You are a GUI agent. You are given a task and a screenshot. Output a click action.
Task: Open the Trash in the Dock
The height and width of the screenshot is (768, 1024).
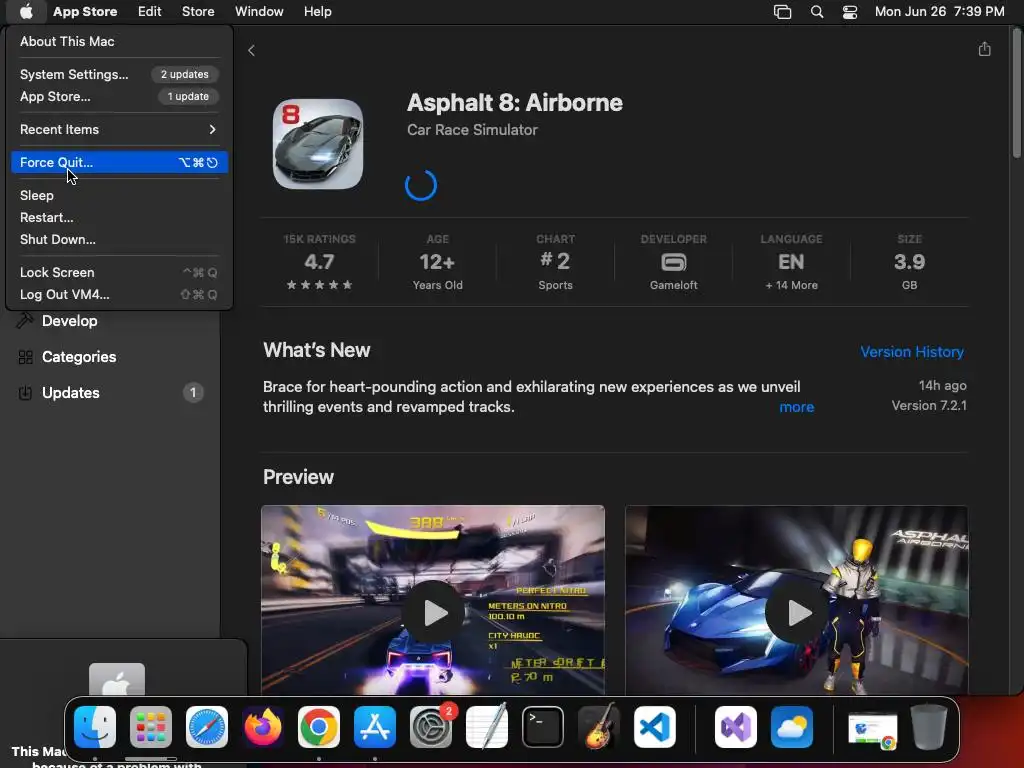[x=929, y=727]
